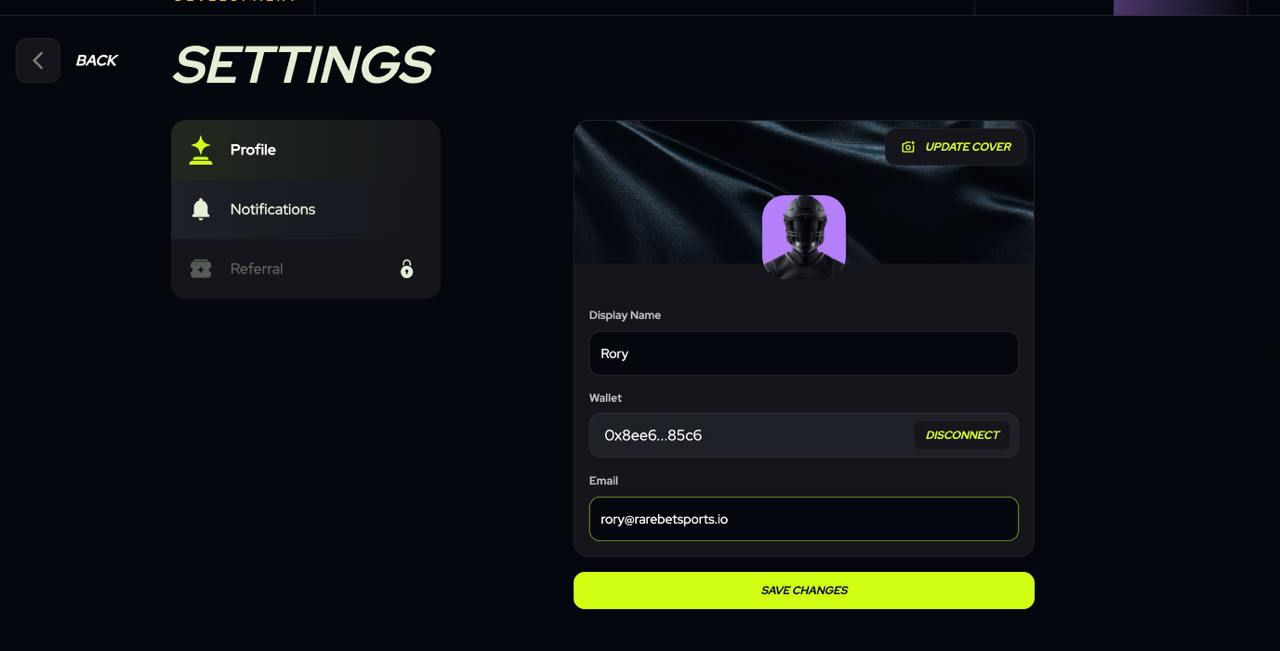Click the purple element in the top bar
This screenshot has width=1280, height=651.
click(1180, 7)
